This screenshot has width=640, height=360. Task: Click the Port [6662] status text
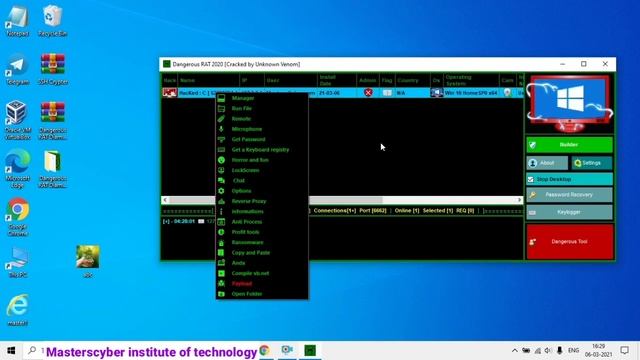(x=373, y=211)
